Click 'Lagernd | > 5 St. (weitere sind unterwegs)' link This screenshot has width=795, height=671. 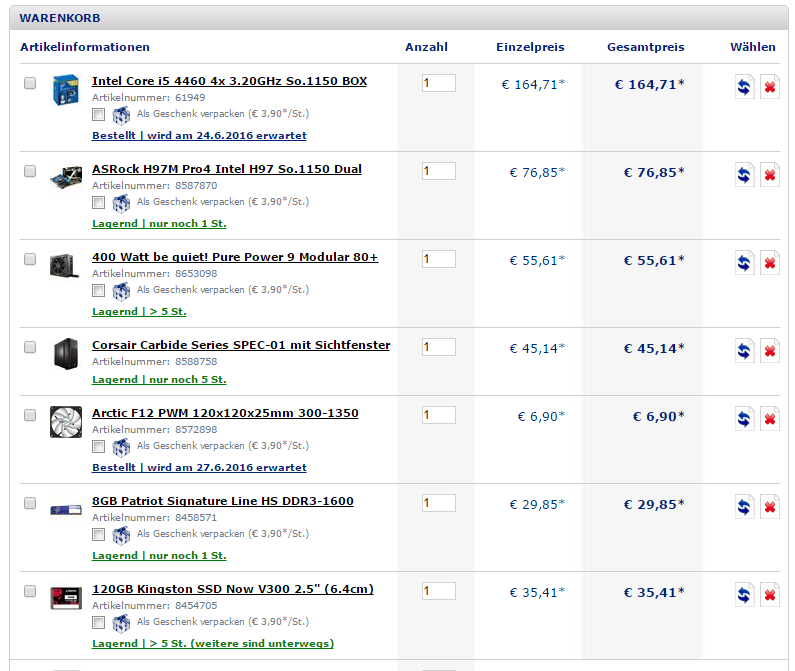click(x=213, y=644)
